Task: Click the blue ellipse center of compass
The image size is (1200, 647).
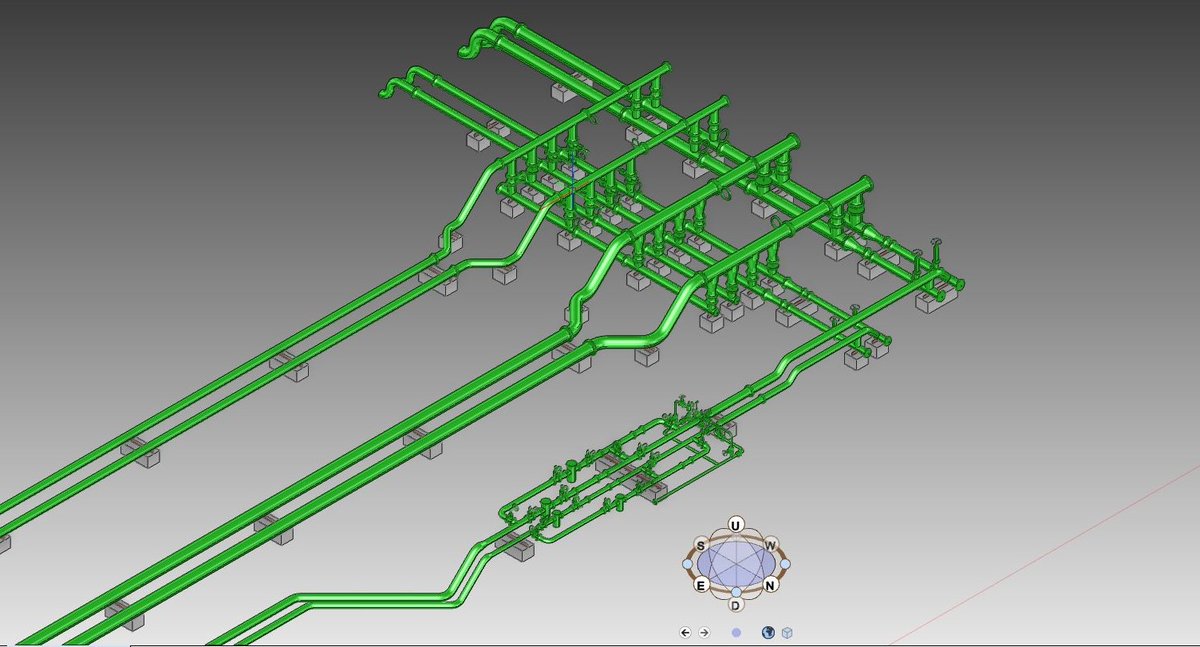Action: coord(736,564)
